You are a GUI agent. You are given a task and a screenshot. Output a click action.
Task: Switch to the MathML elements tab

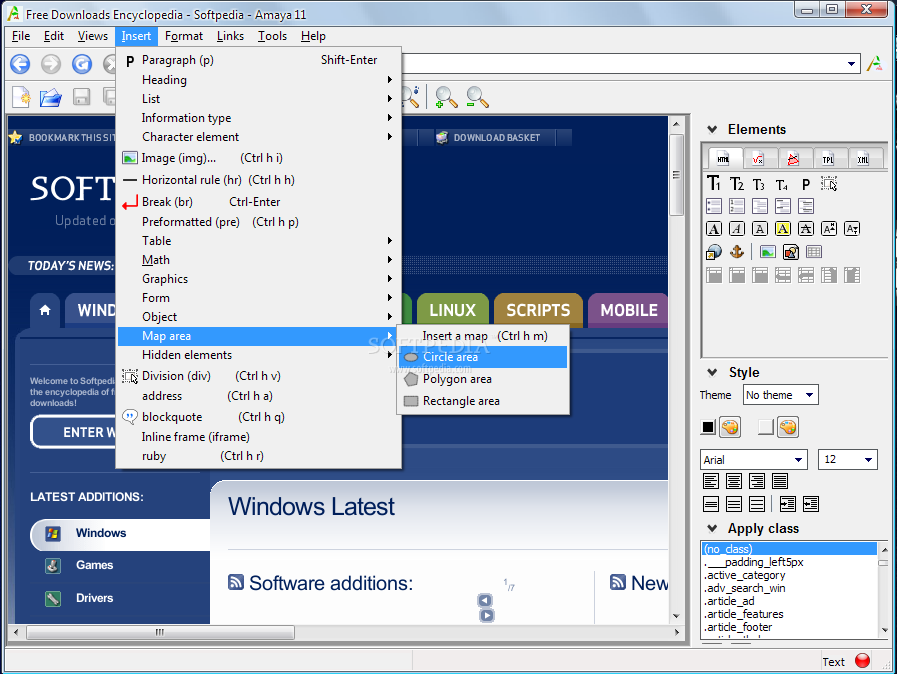click(x=758, y=159)
